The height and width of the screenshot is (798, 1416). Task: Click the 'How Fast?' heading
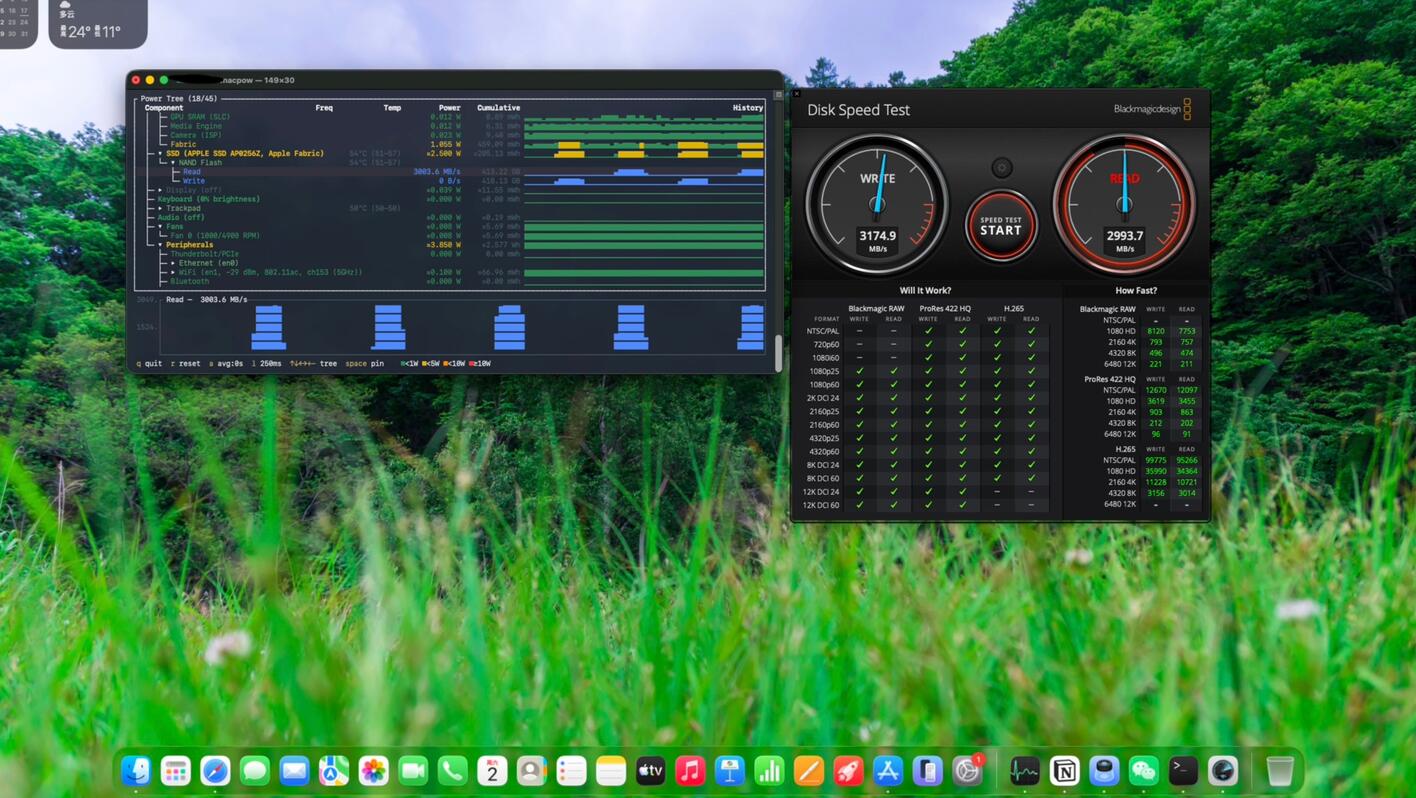(x=1136, y=291)
